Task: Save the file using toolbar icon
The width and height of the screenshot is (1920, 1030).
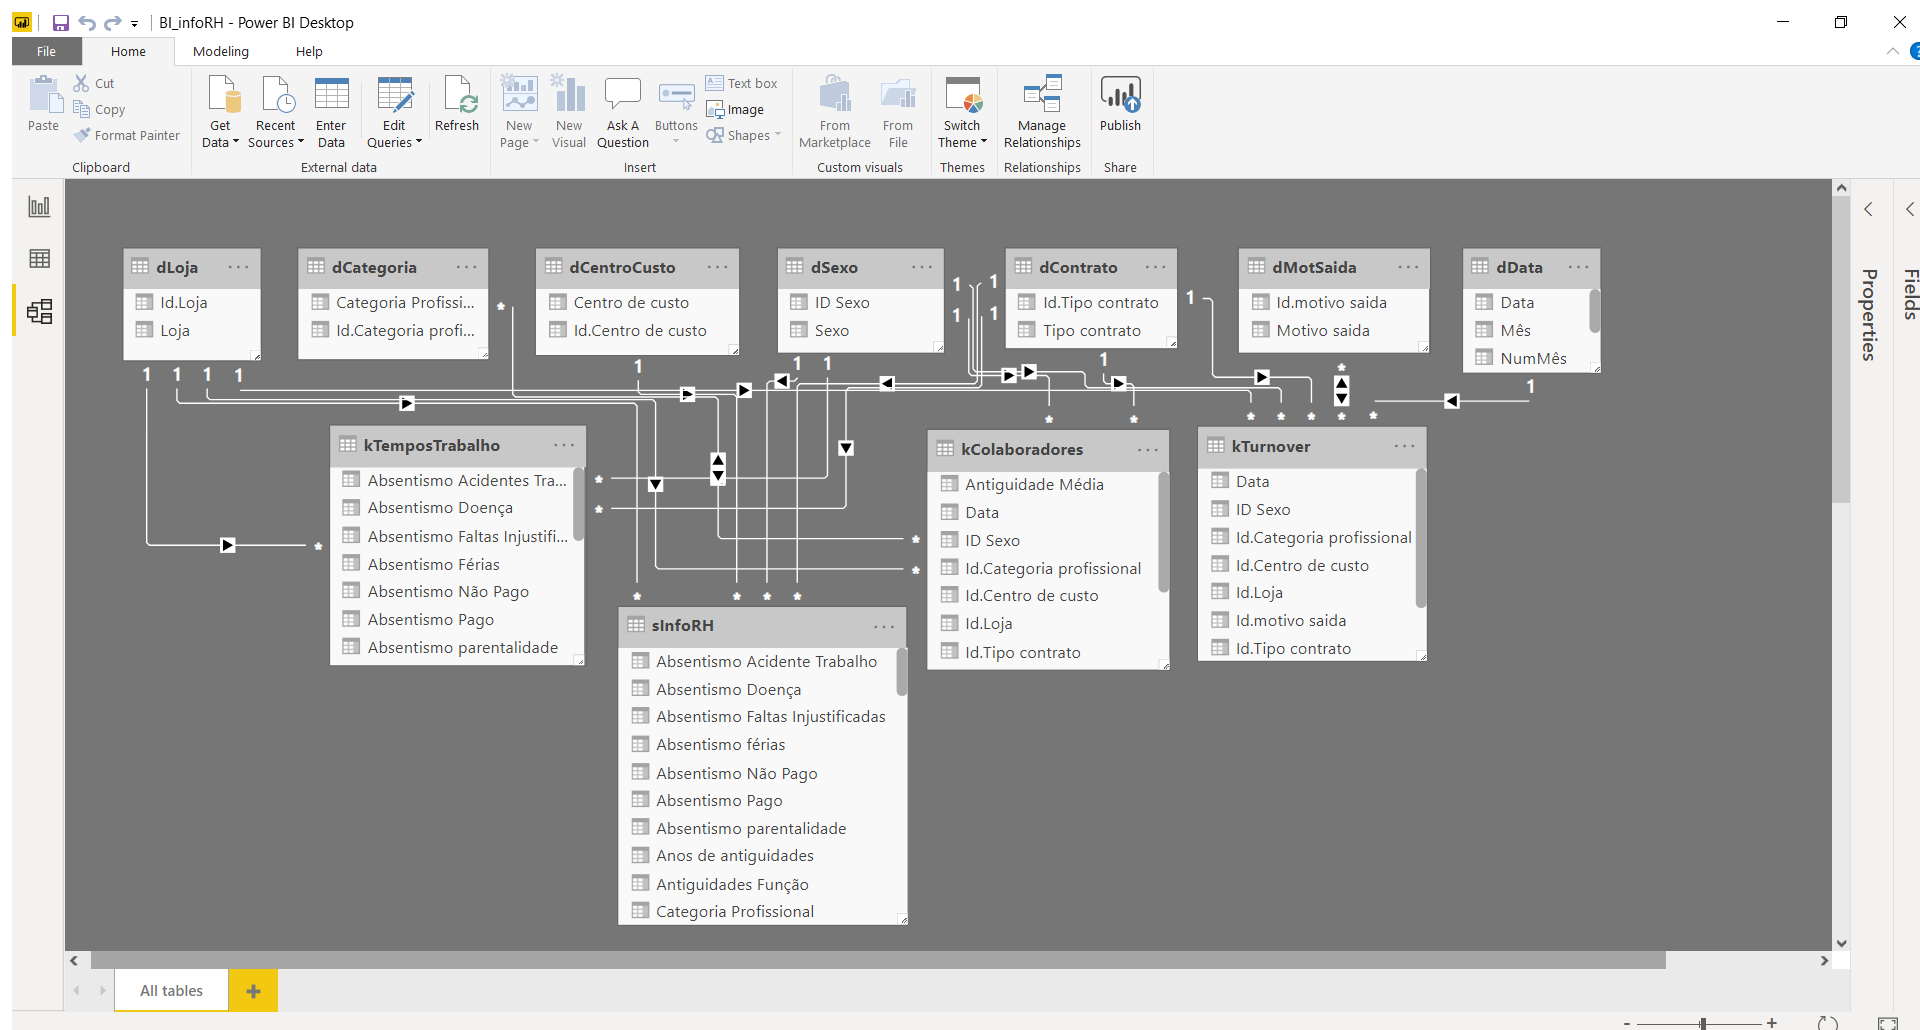Action: pyautogui.click(x=60, y=23)
